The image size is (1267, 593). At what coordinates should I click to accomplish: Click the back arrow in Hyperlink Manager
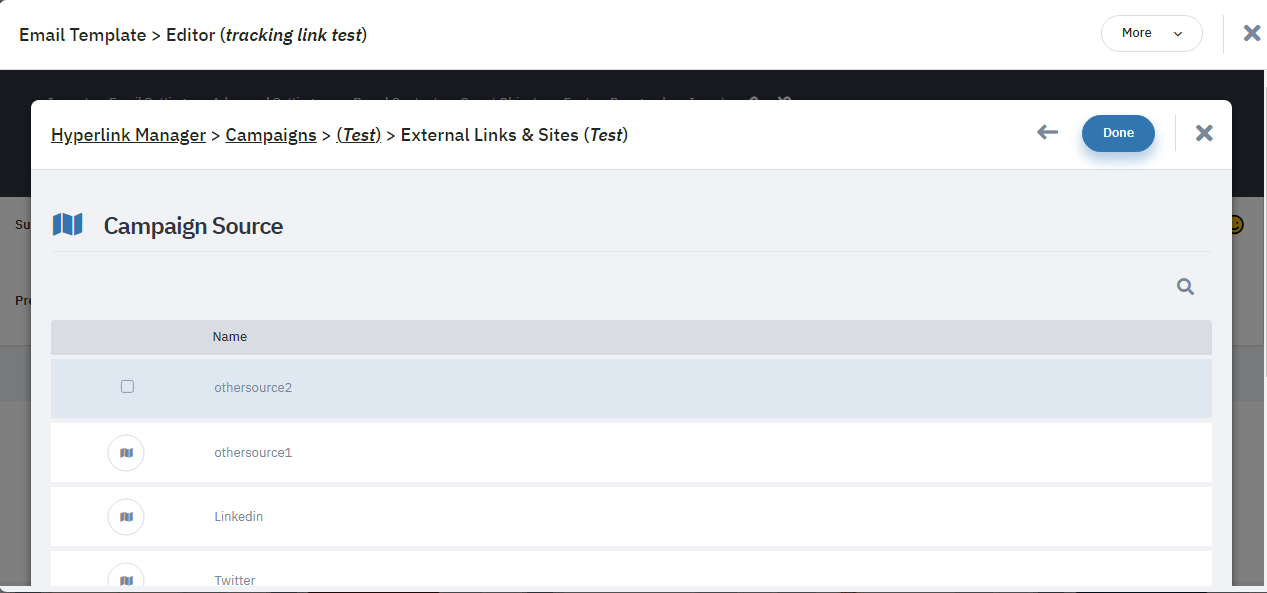point(1047,132)
